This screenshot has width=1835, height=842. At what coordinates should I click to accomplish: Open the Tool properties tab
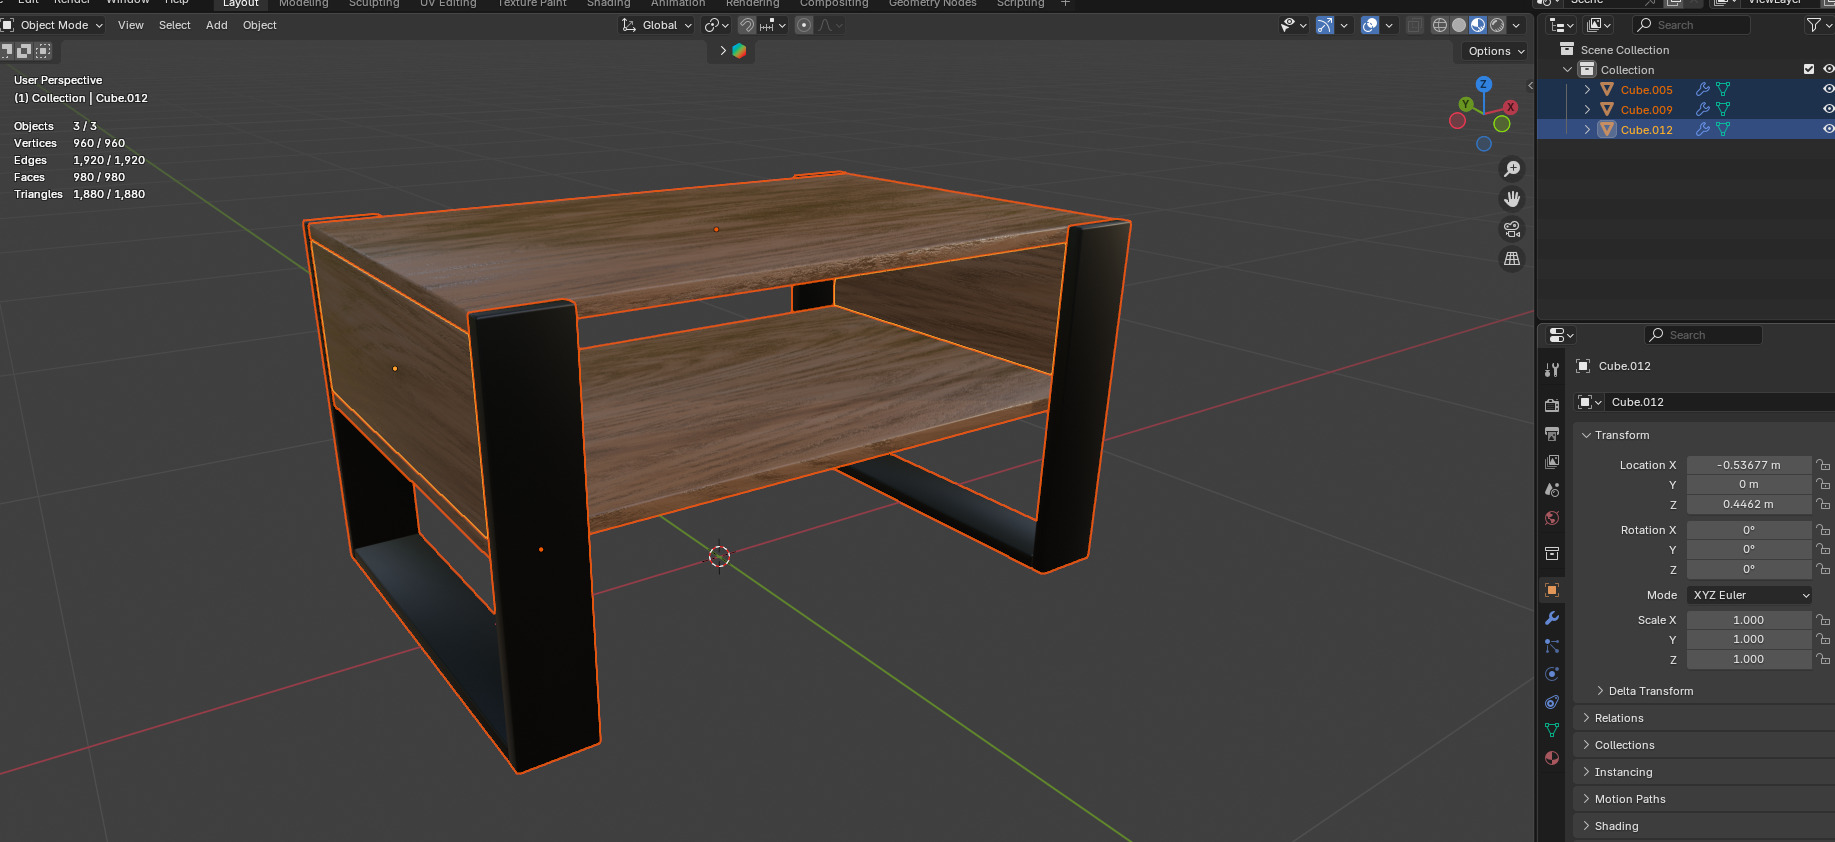pos(1552,370)
